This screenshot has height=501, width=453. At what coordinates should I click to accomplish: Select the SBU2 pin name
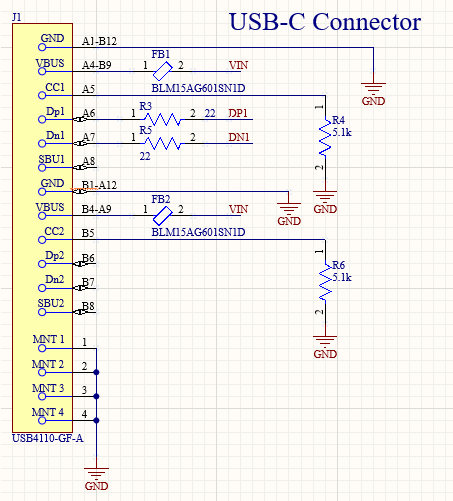(51, 303)
